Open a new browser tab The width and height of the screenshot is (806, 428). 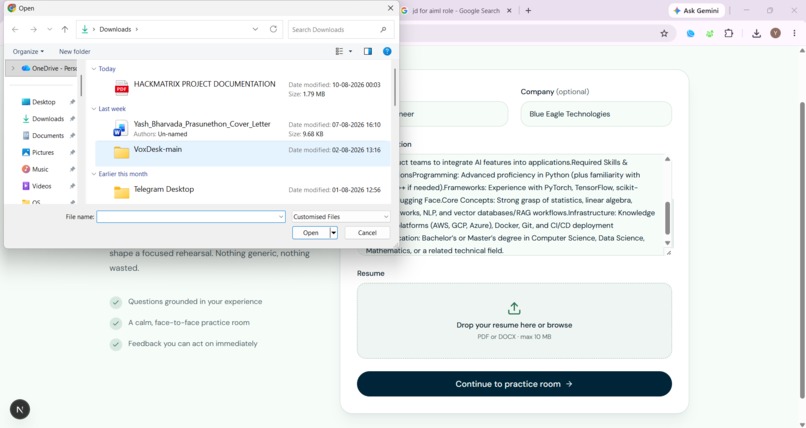click(x=528, y=10)
